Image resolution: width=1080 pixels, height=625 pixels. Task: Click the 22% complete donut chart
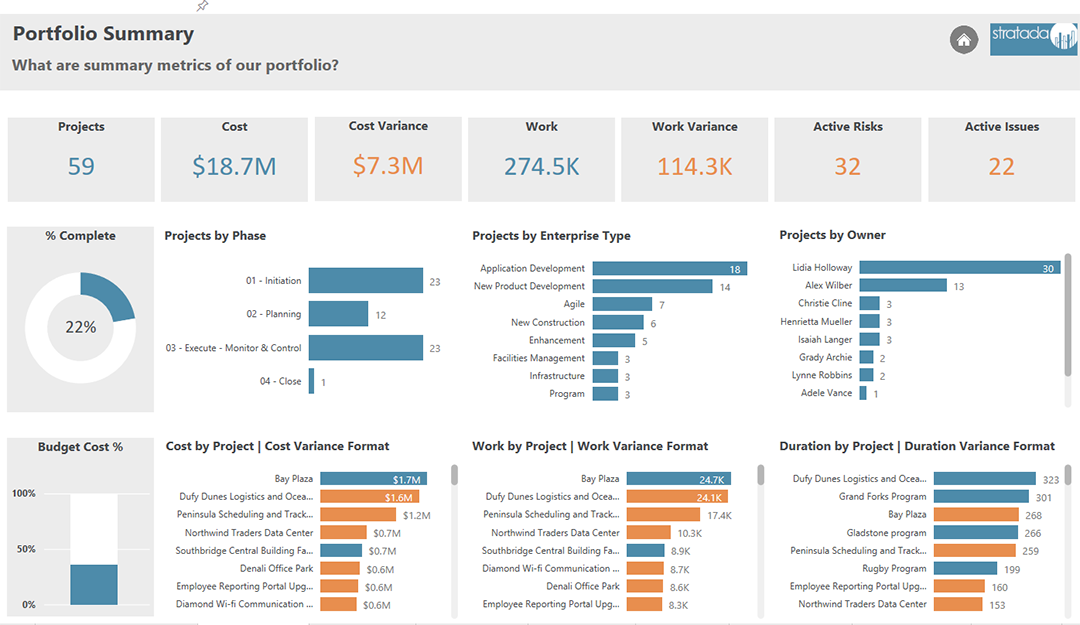pos(81,327)
